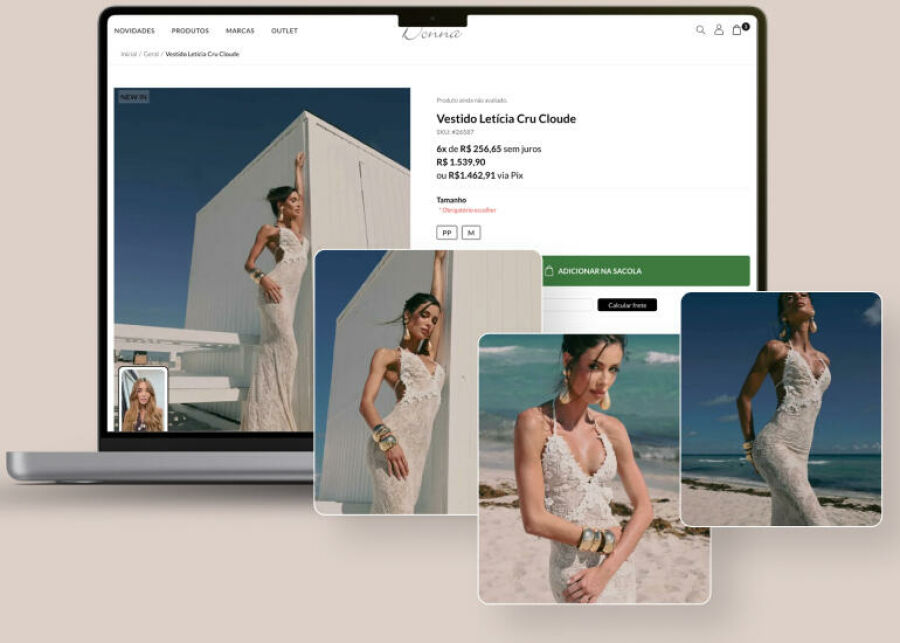Select the small gallery thumbnail of the model

[x=145, y=397]
